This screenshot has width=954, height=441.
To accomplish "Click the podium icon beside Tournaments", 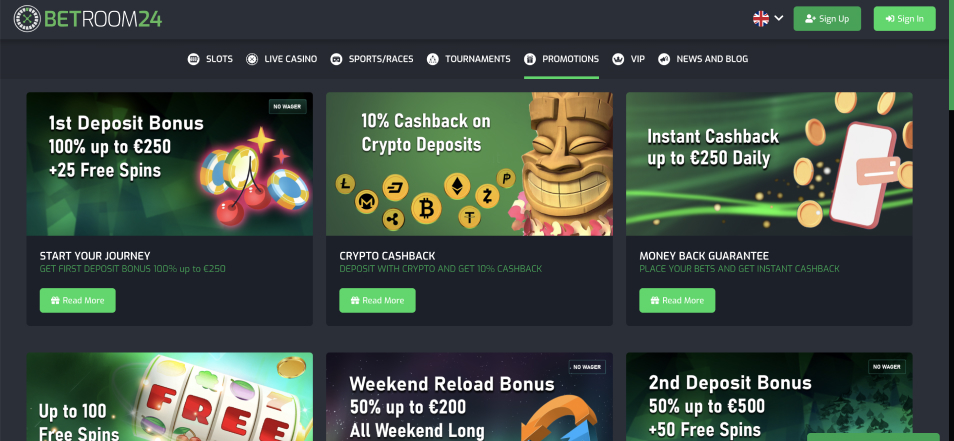I will (433, 59).
